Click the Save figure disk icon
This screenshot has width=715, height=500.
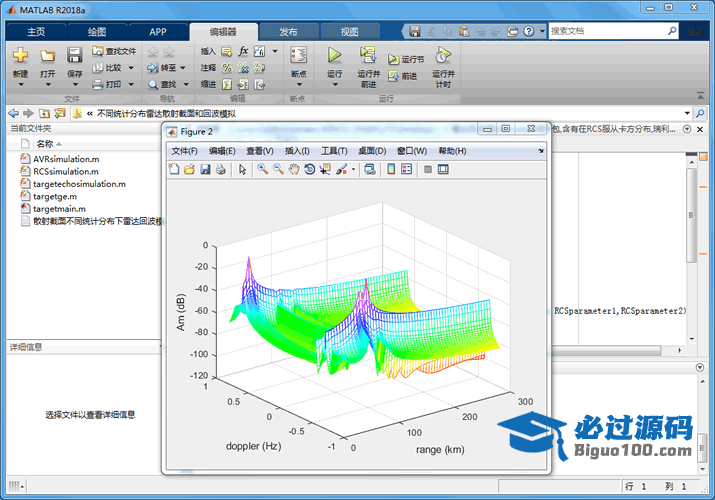click(205, 170)
